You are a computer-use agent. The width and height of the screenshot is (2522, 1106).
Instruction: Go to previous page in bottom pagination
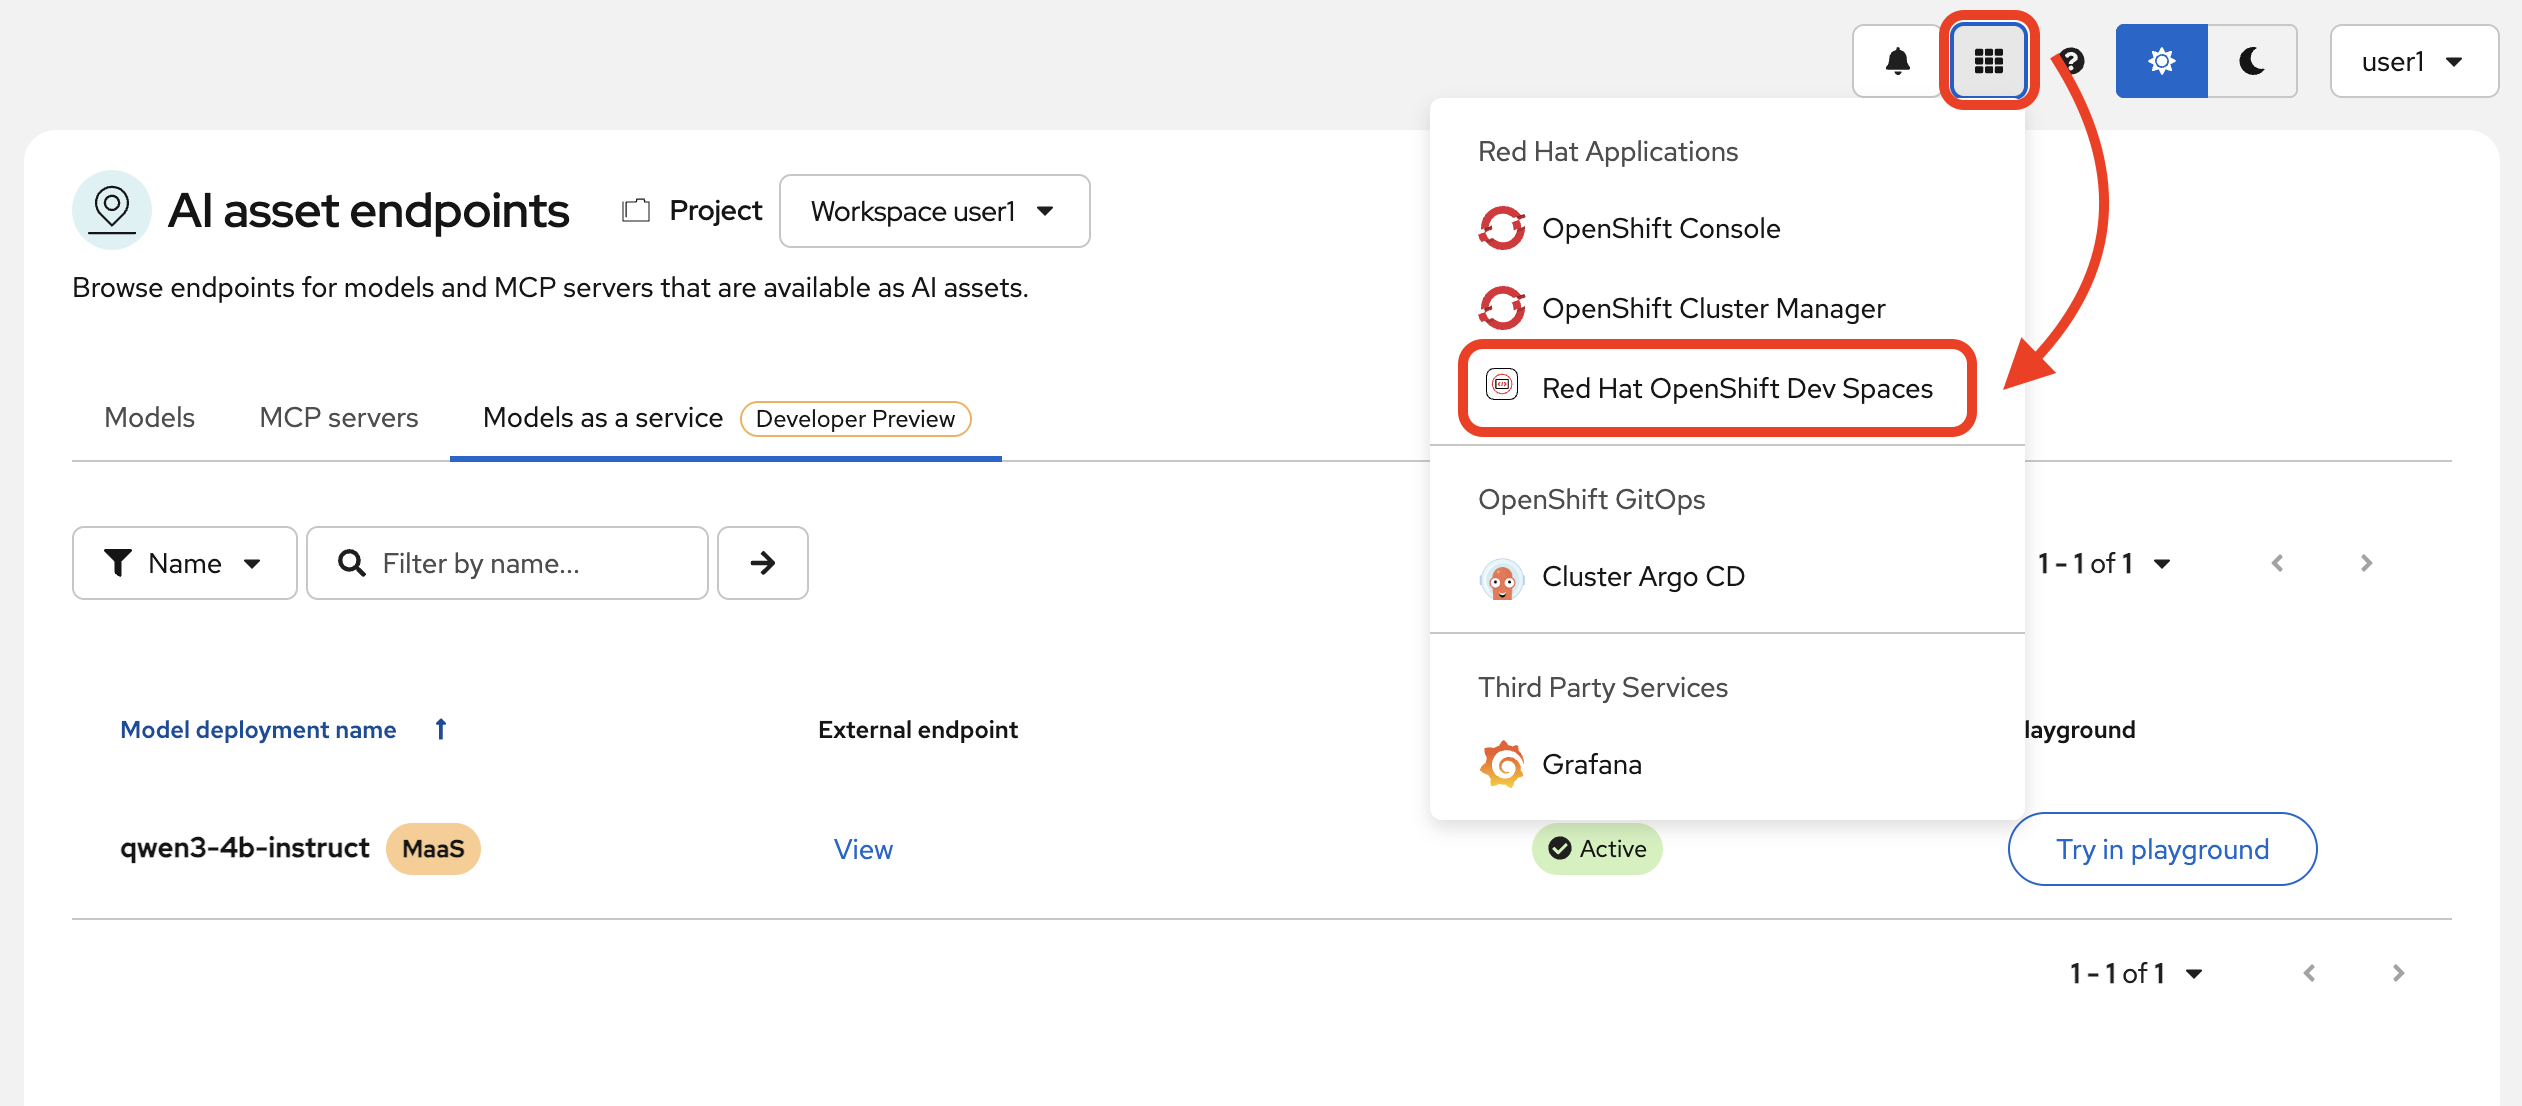[x=2309, y=973]
